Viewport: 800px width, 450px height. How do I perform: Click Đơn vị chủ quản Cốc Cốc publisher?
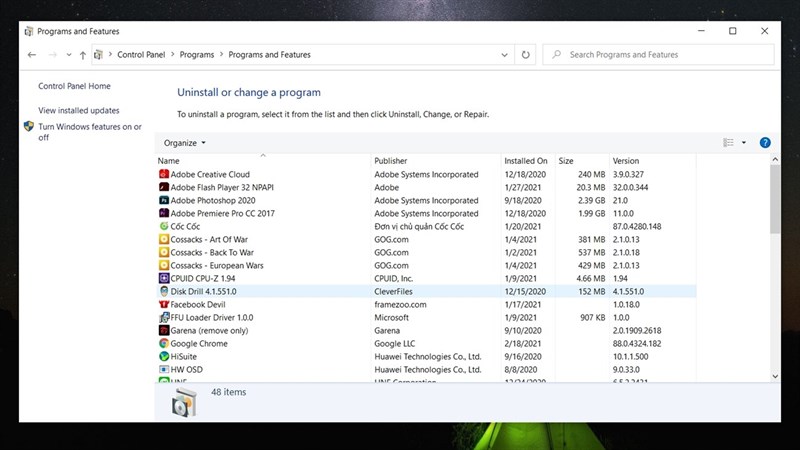click(x=419, y=227)
